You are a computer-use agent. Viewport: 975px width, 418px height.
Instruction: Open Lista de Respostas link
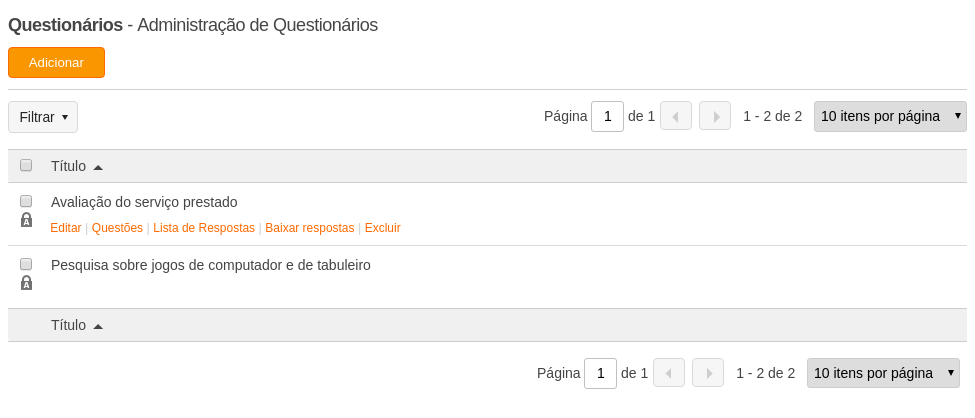pos(204,228)
